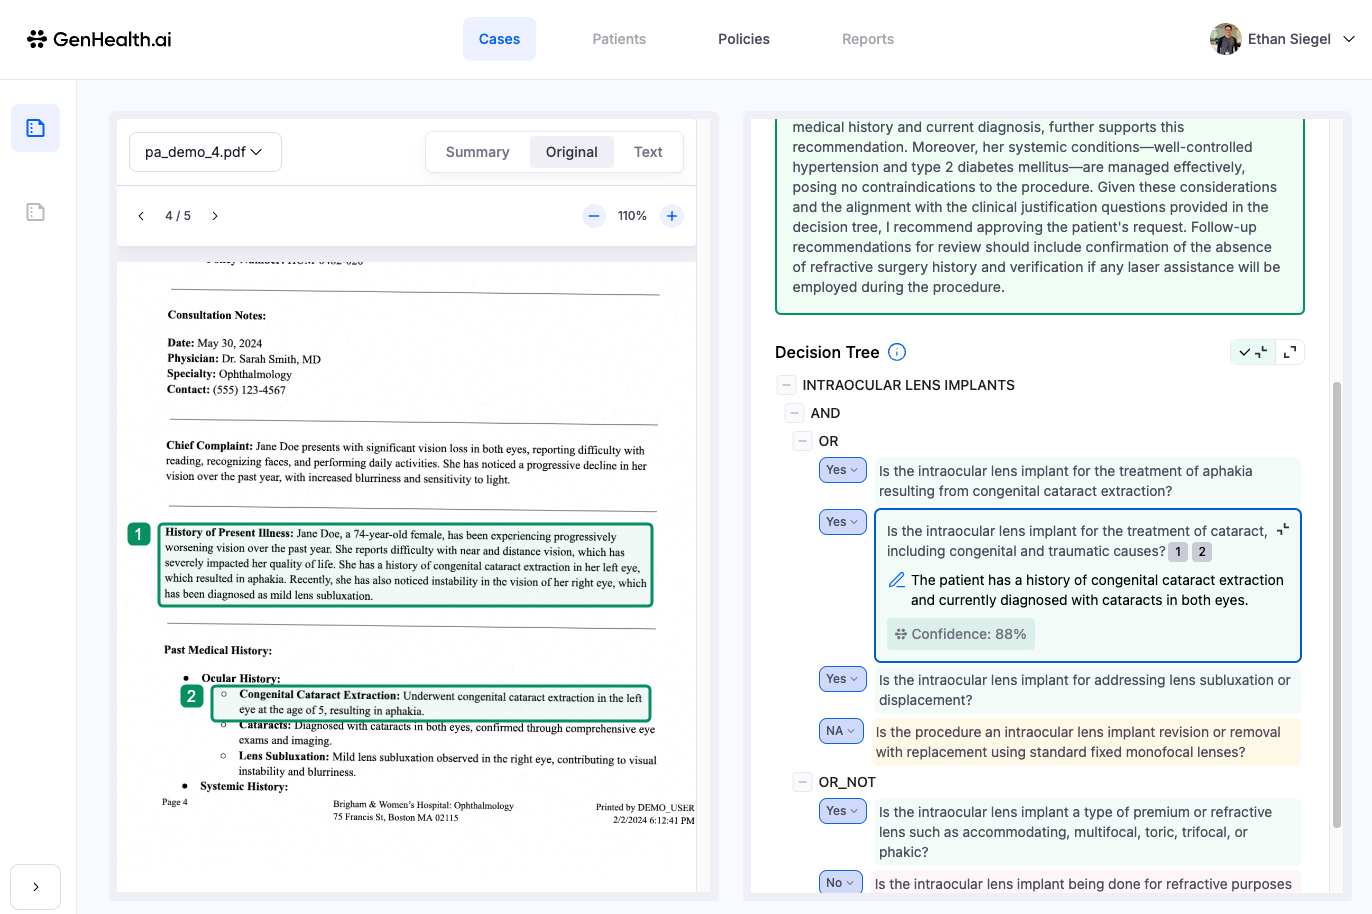Click the Confidence: 88% badge

961,634
